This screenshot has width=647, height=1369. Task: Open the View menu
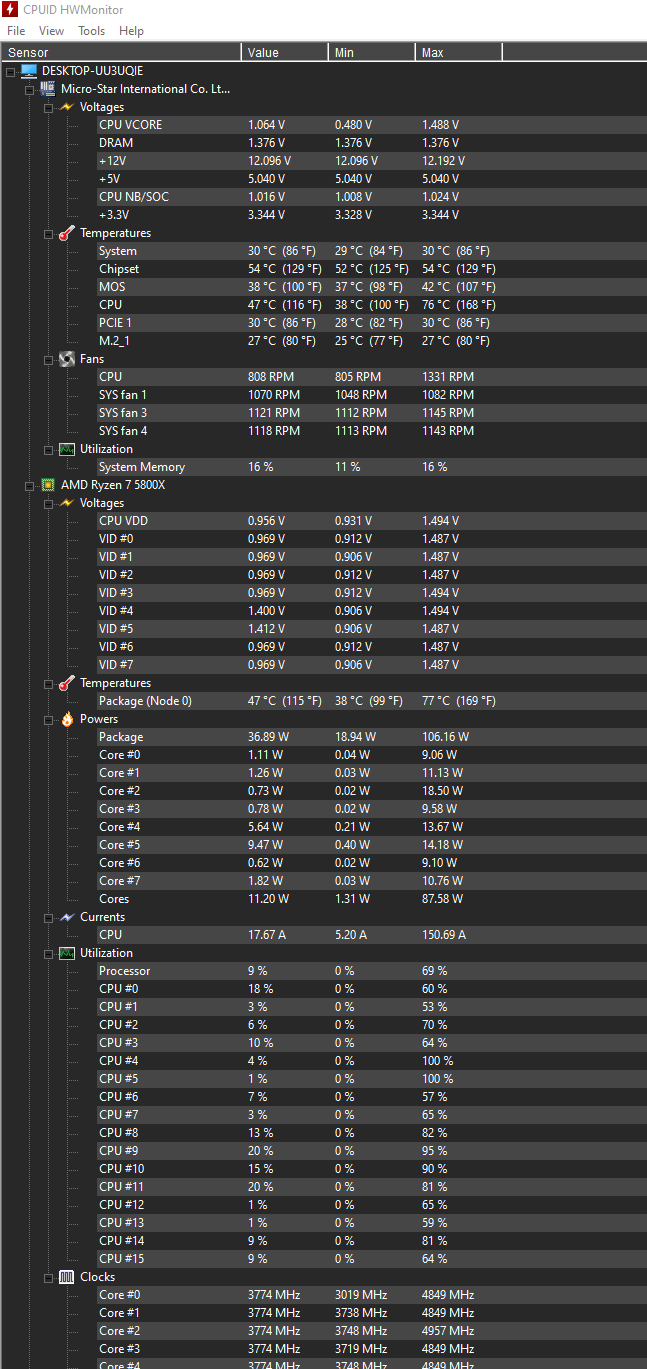51,31
